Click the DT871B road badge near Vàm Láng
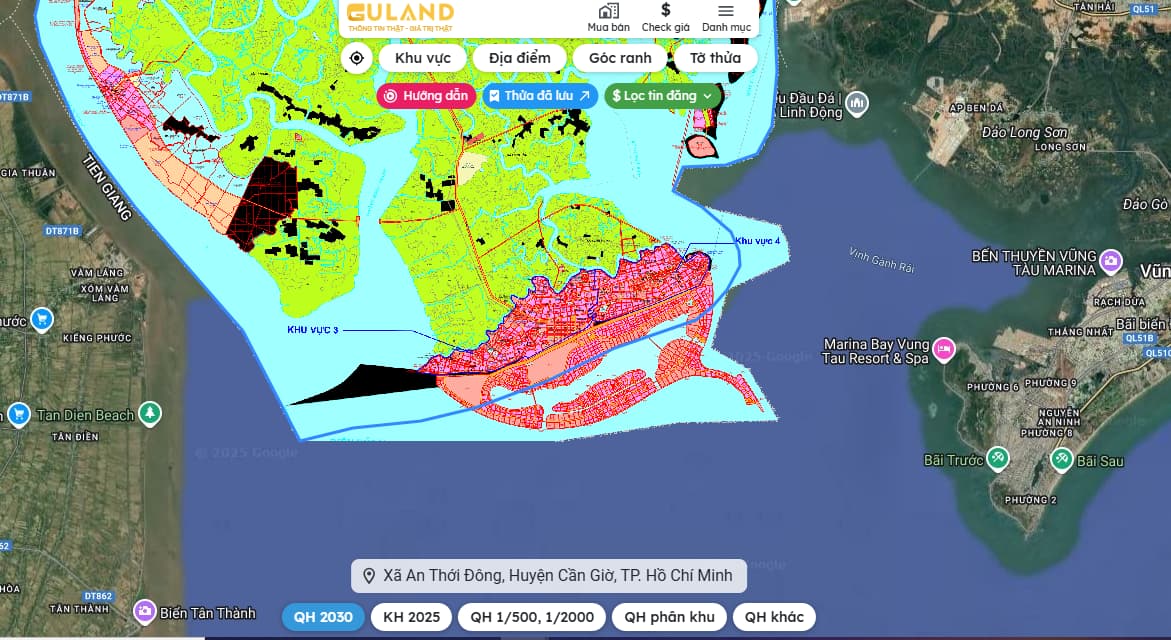Image resolution: width=1171 pixels, height=640 pixels. tap(62, 232)
